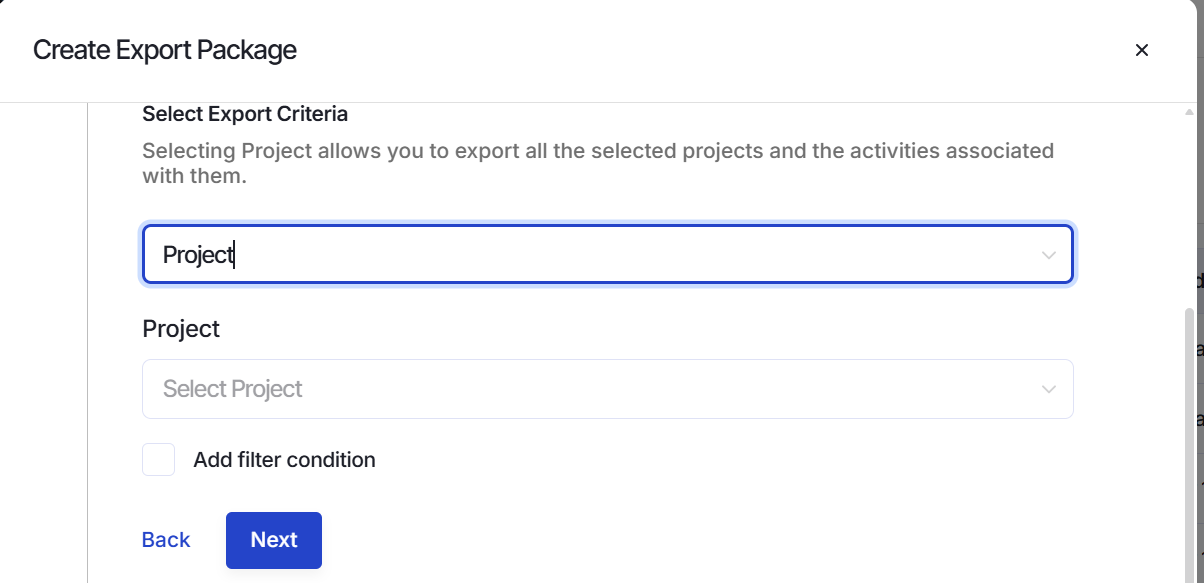Click the dialog's vertical scrollbar thumb

click(1189, 445)
